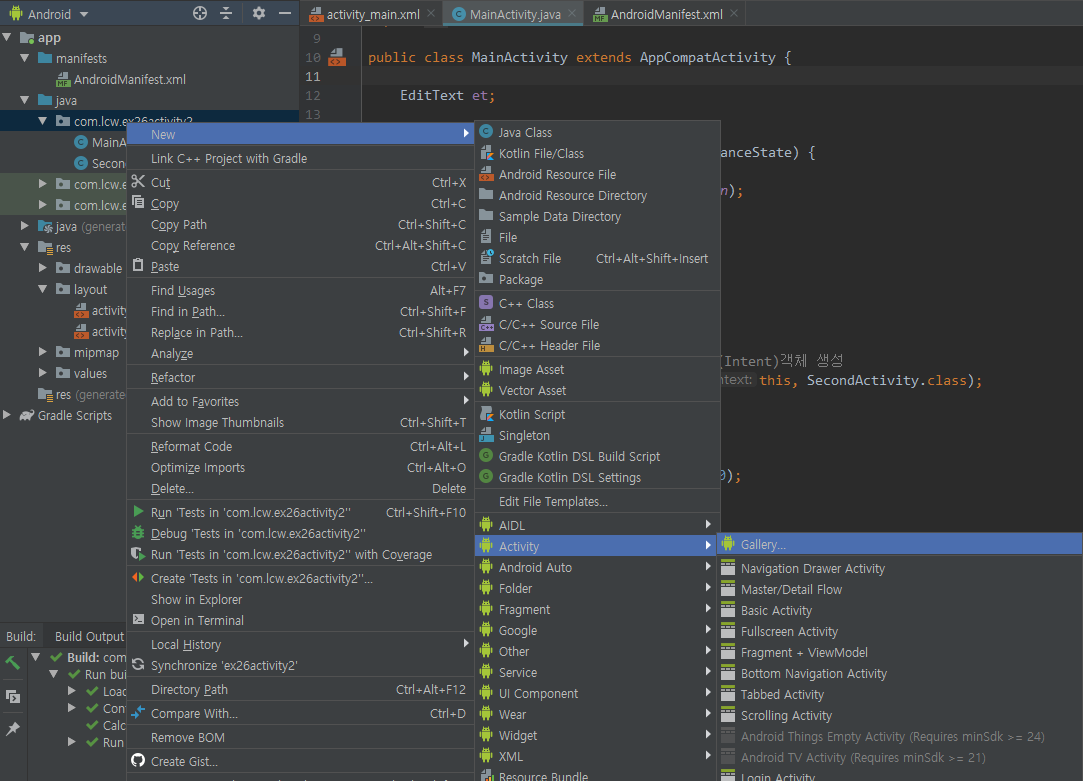Run Tests in com.lcw.ex26activity2
The image size is (1083, 781).
300,512
